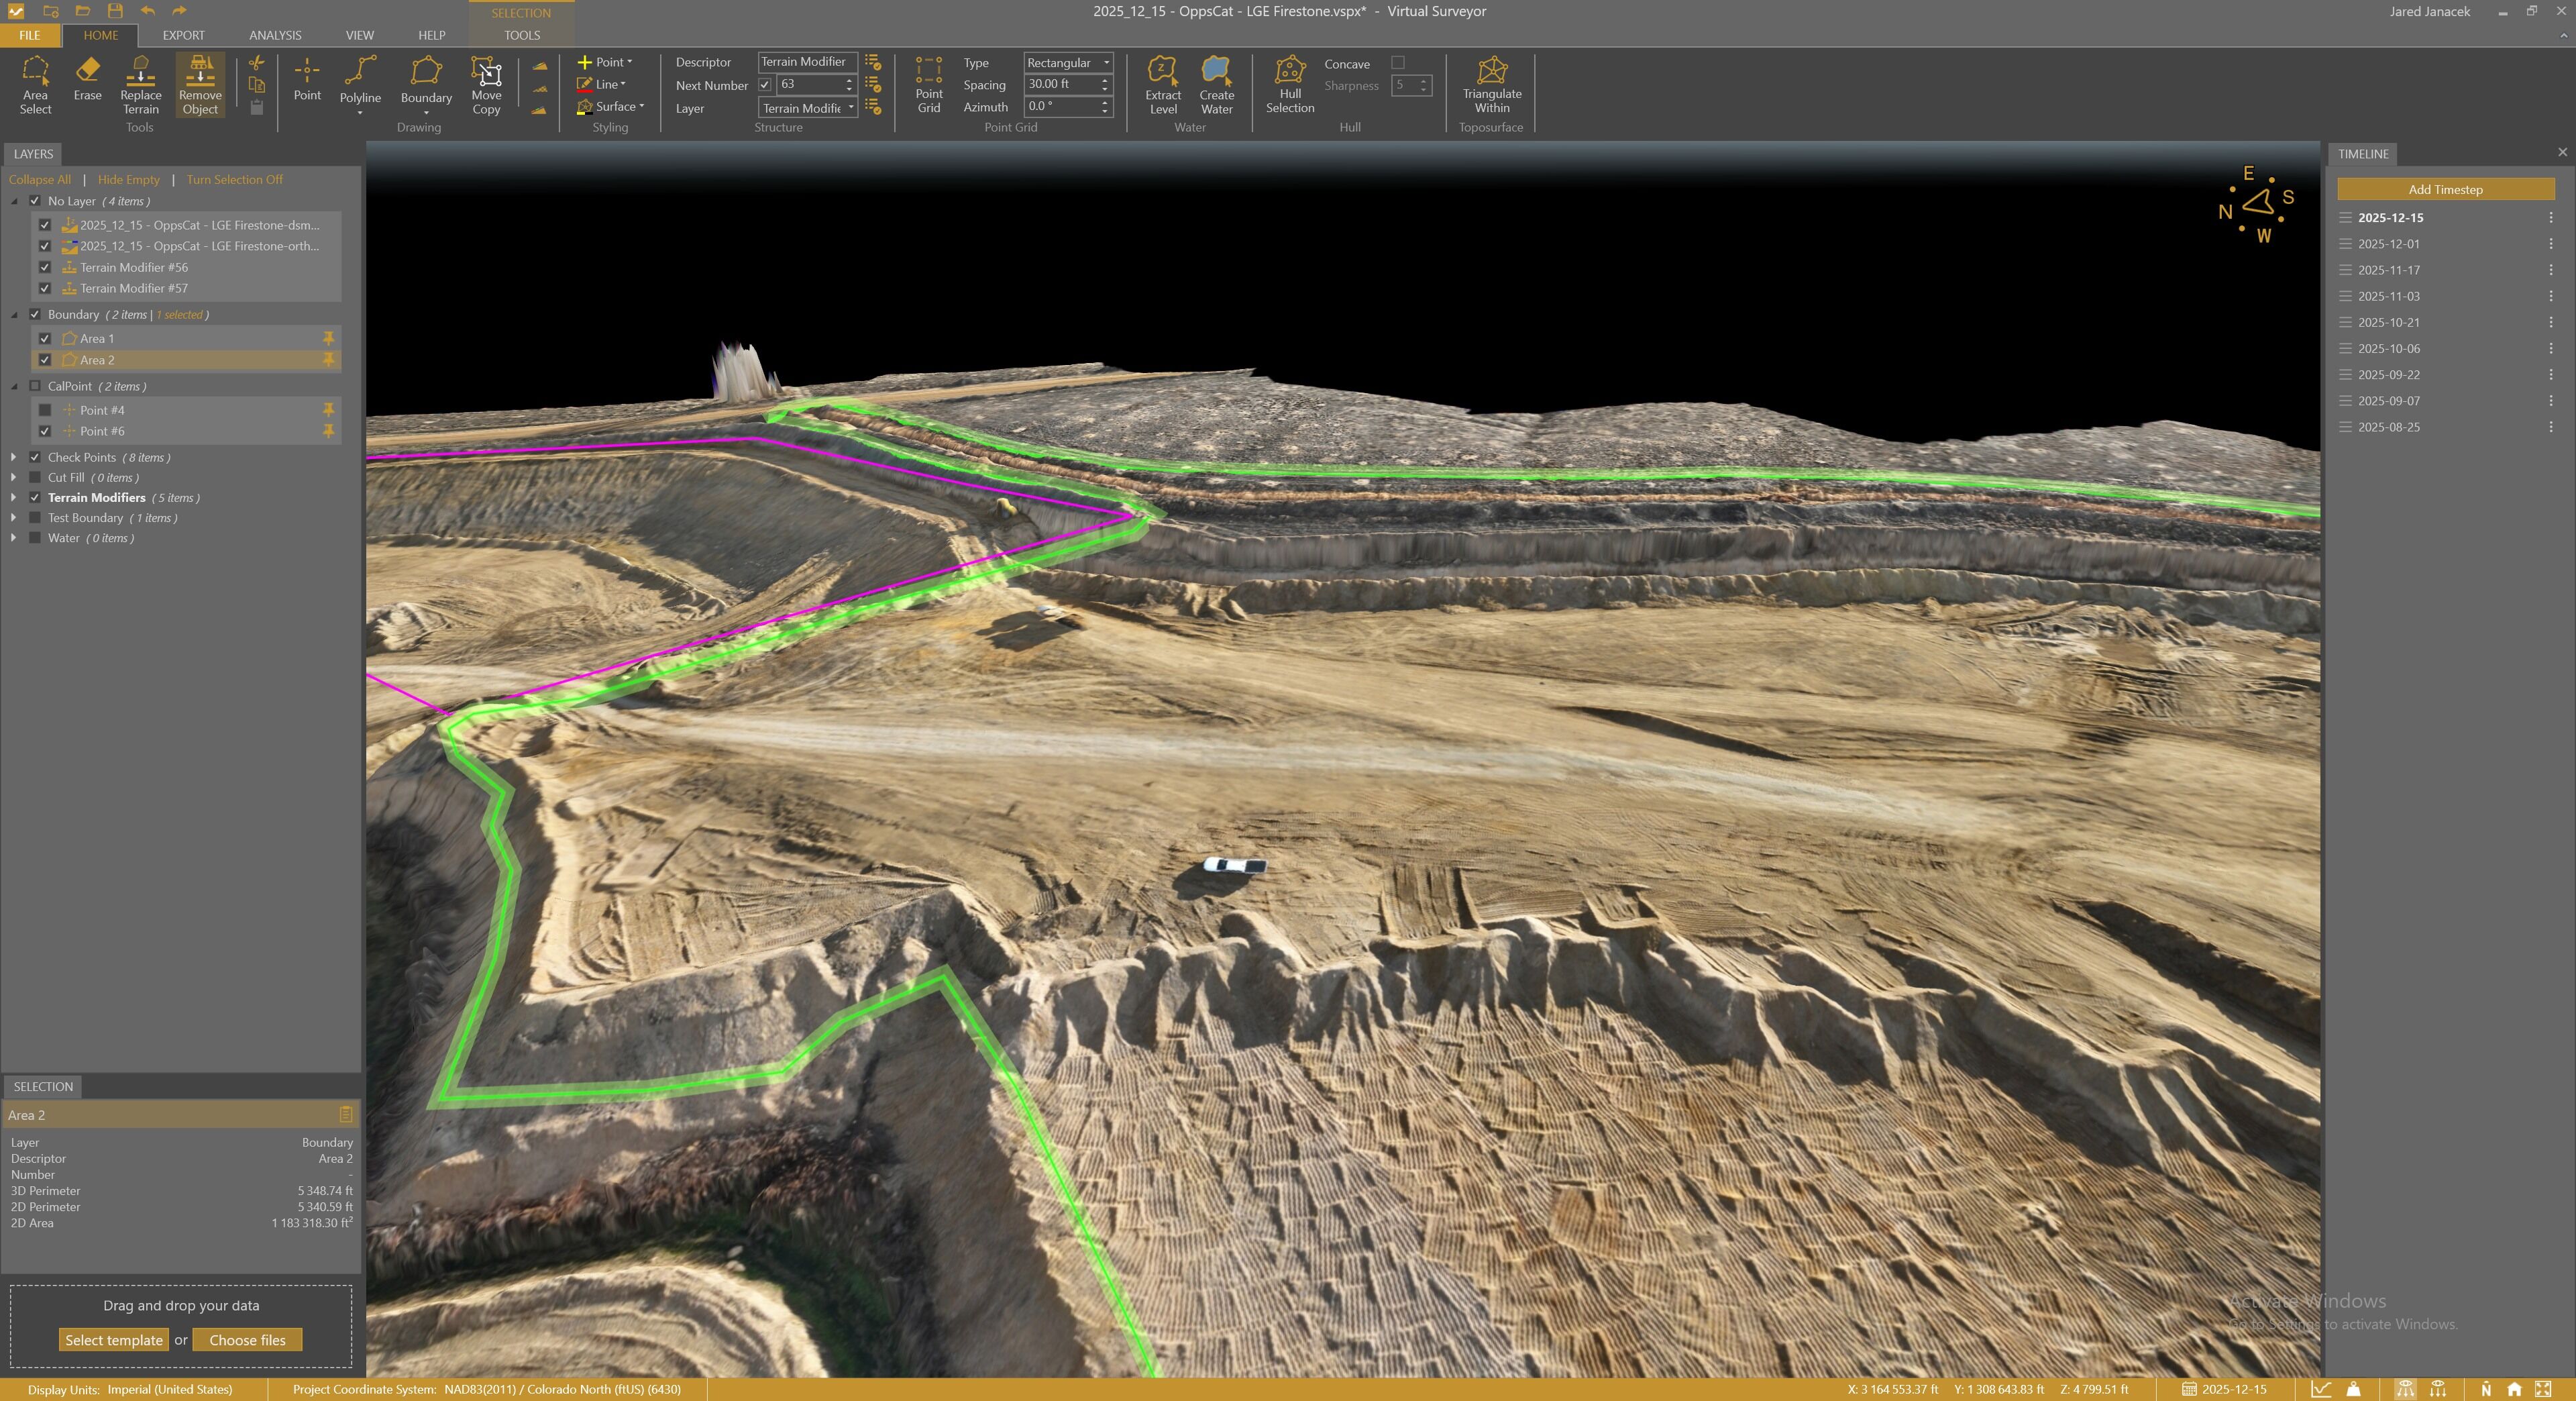Viewport: 2576px width, 1401px height.
Task: Reset view to home position
Action: (x=2514, y=1389)
